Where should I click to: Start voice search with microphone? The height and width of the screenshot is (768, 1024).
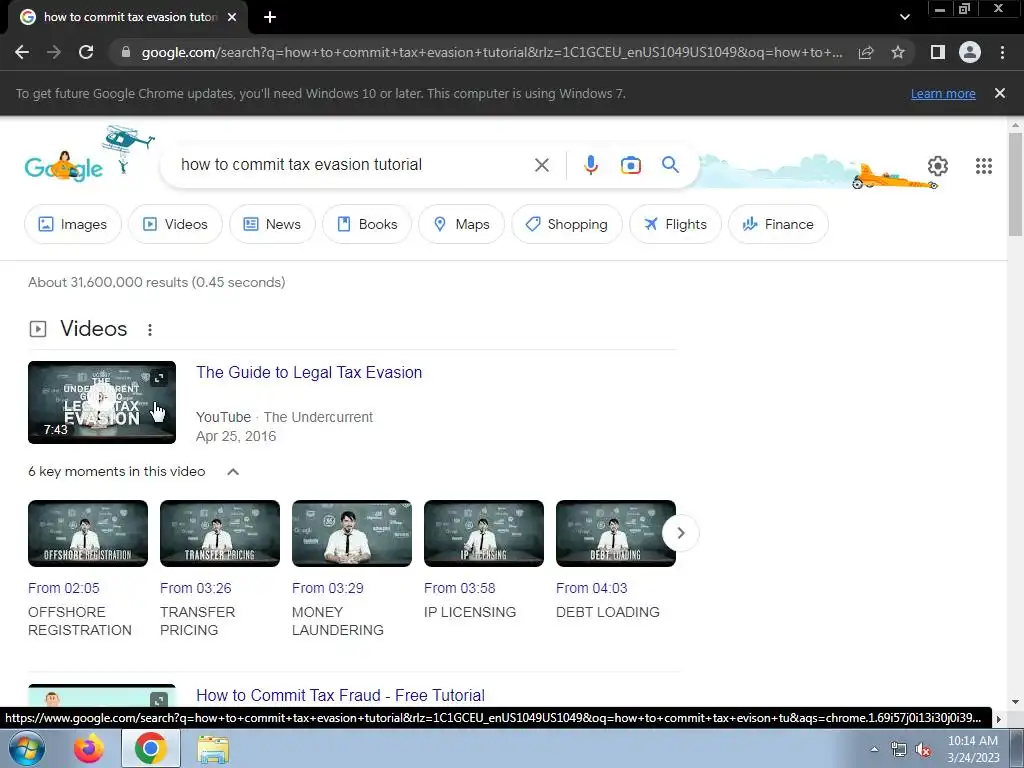click(x=590, y=165)
